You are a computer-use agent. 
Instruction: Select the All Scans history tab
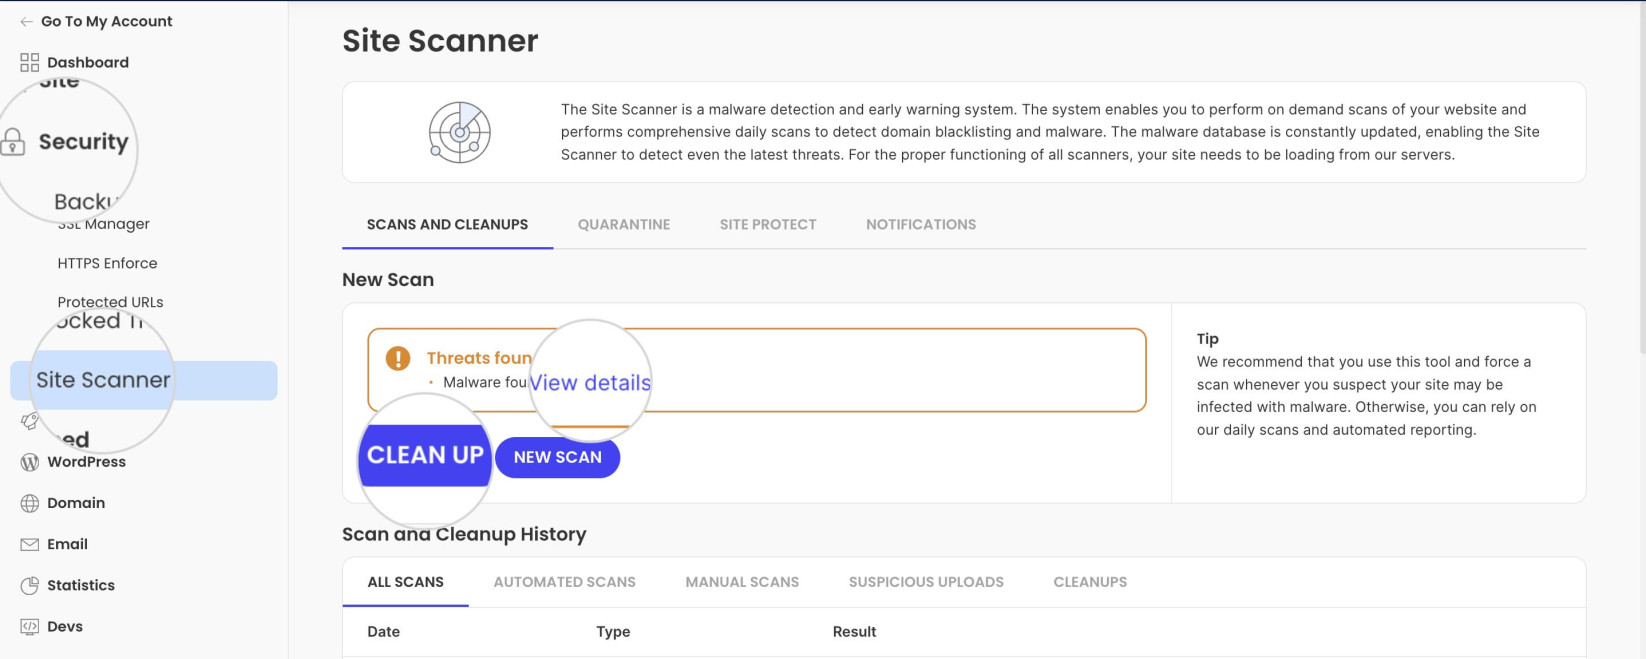tap(405, 582)
